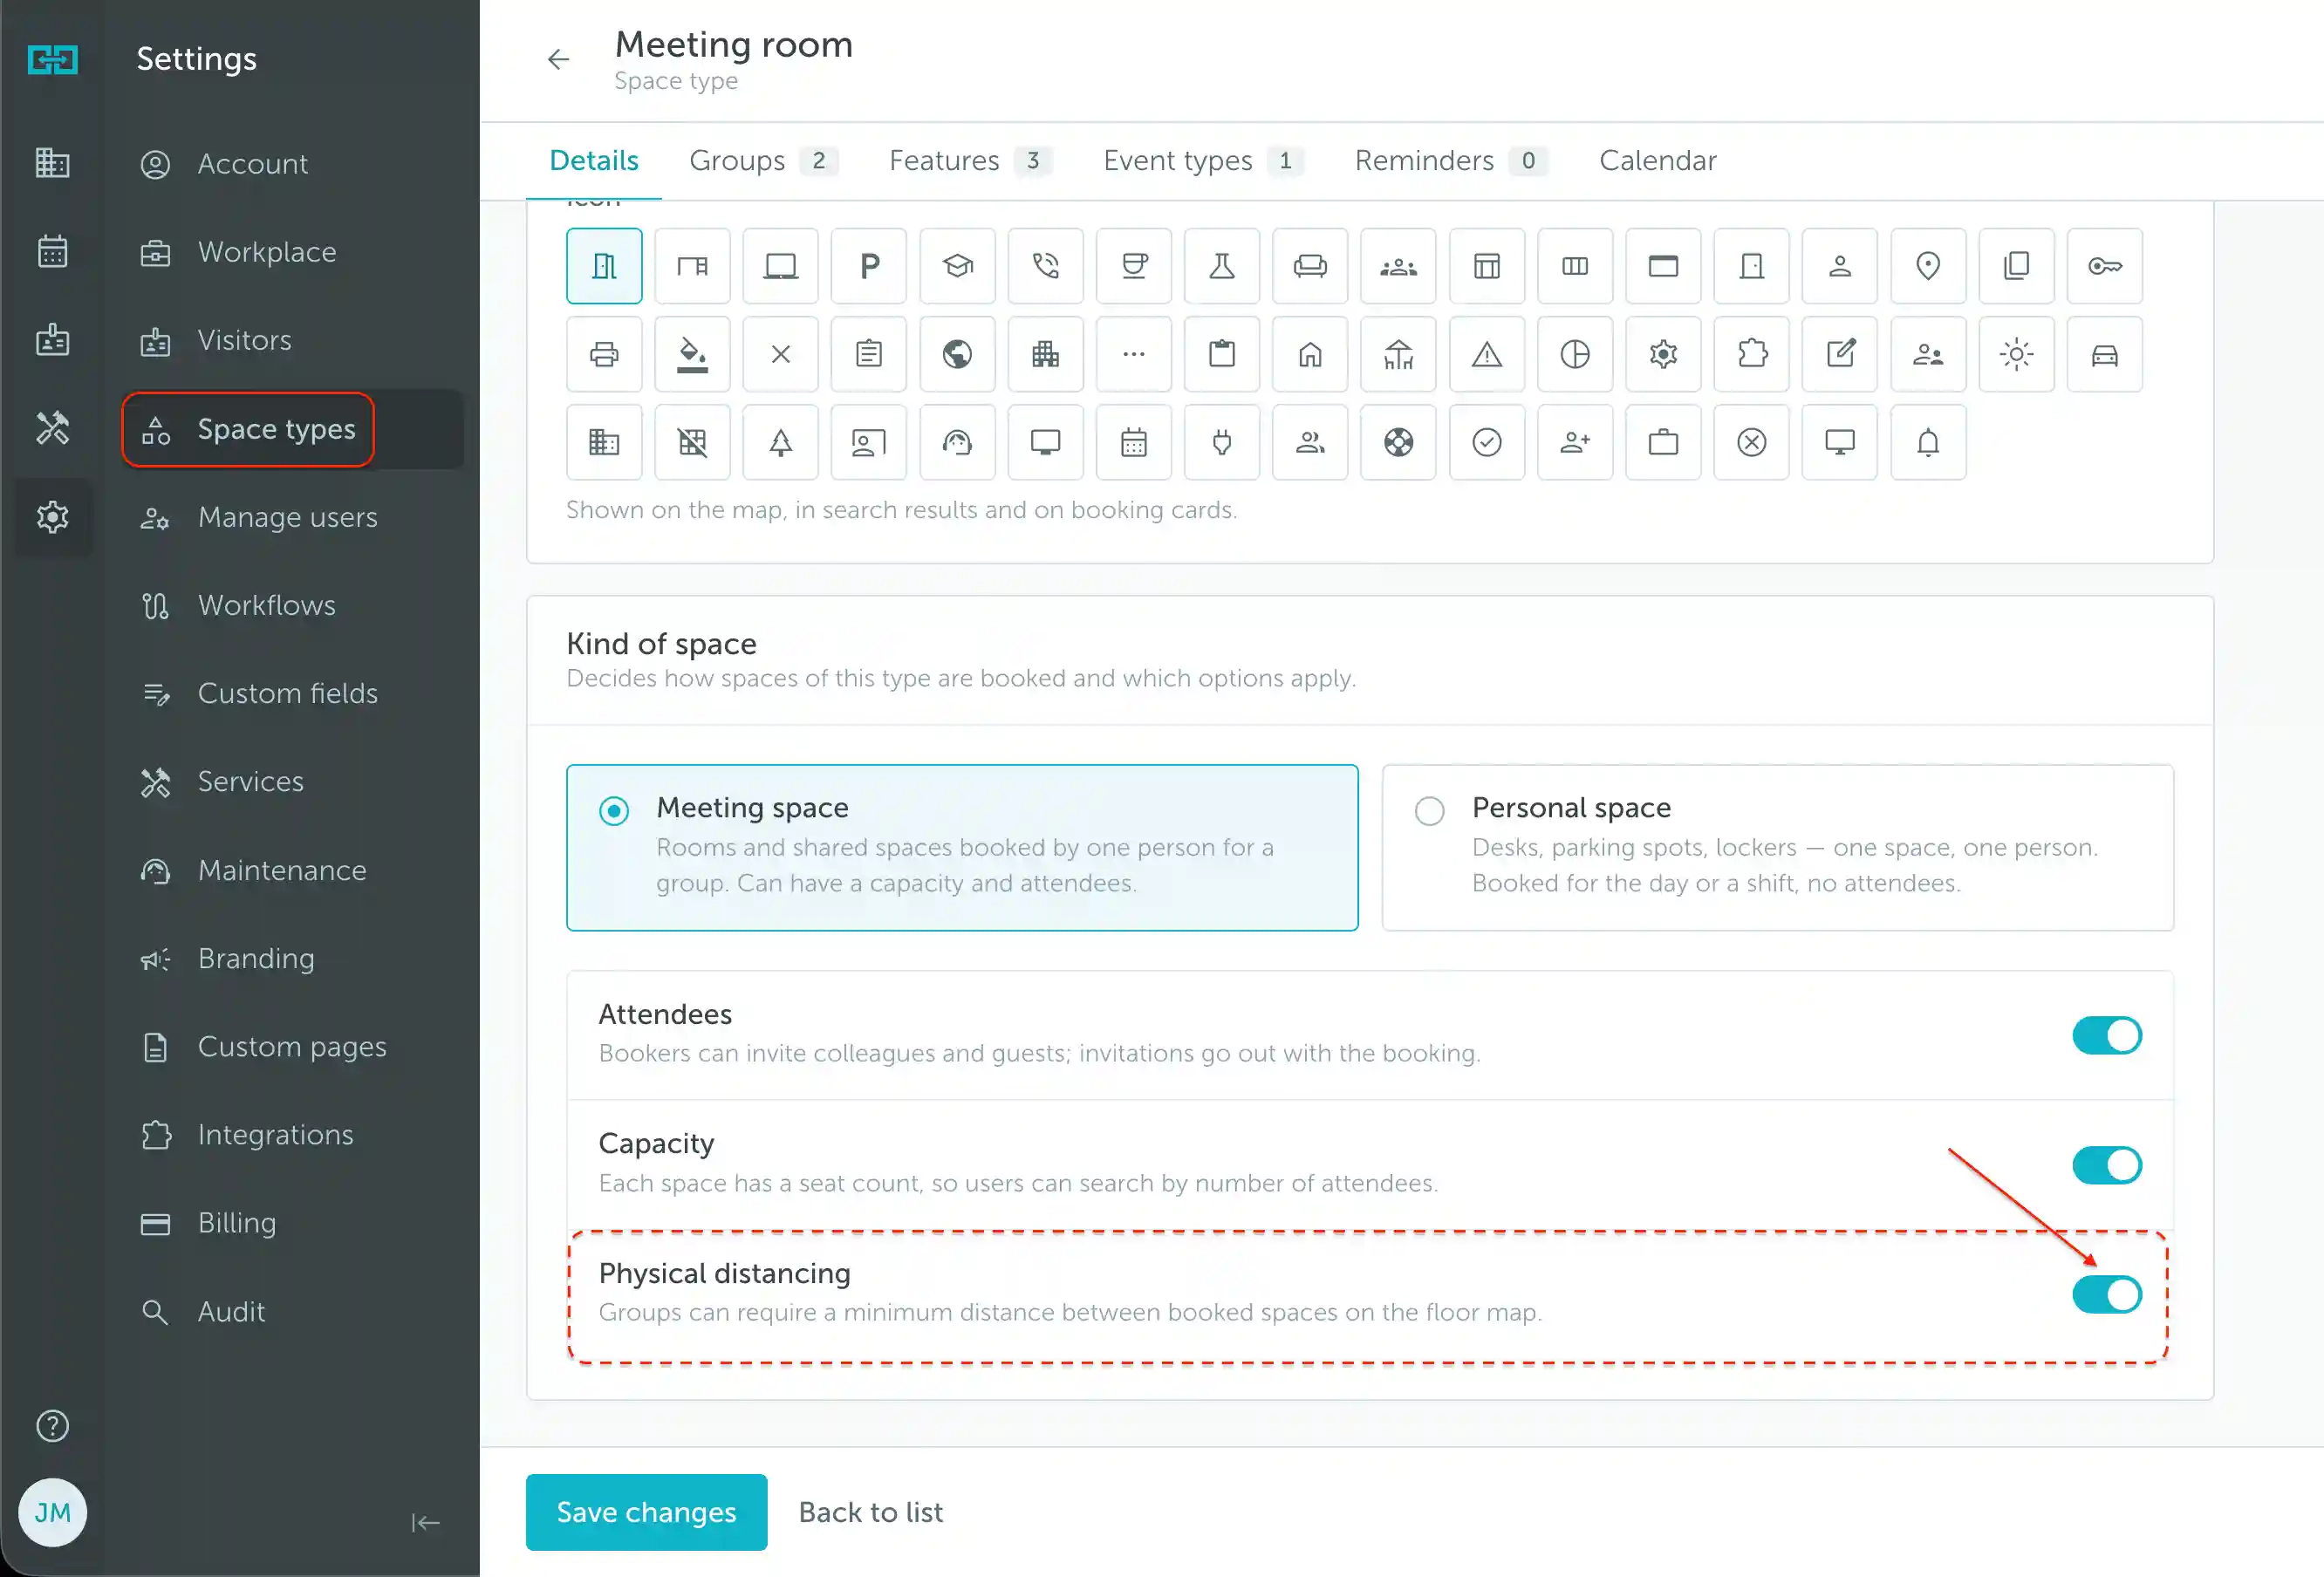Viewport: 2324px width, 1577px height.
Task: Pick the suitcase briefcase icon
Action: [x=1662, y=442]
